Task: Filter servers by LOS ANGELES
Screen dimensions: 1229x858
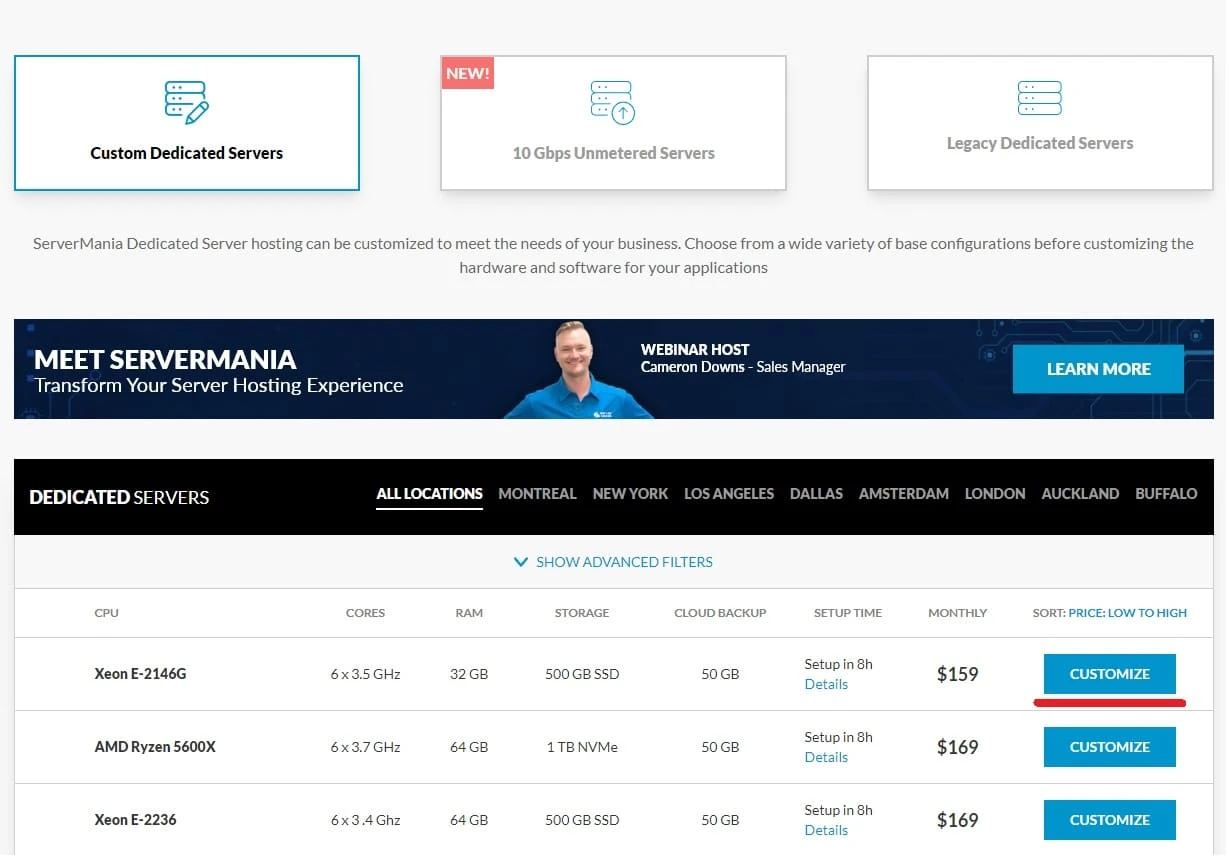Action: click(729, 494)
